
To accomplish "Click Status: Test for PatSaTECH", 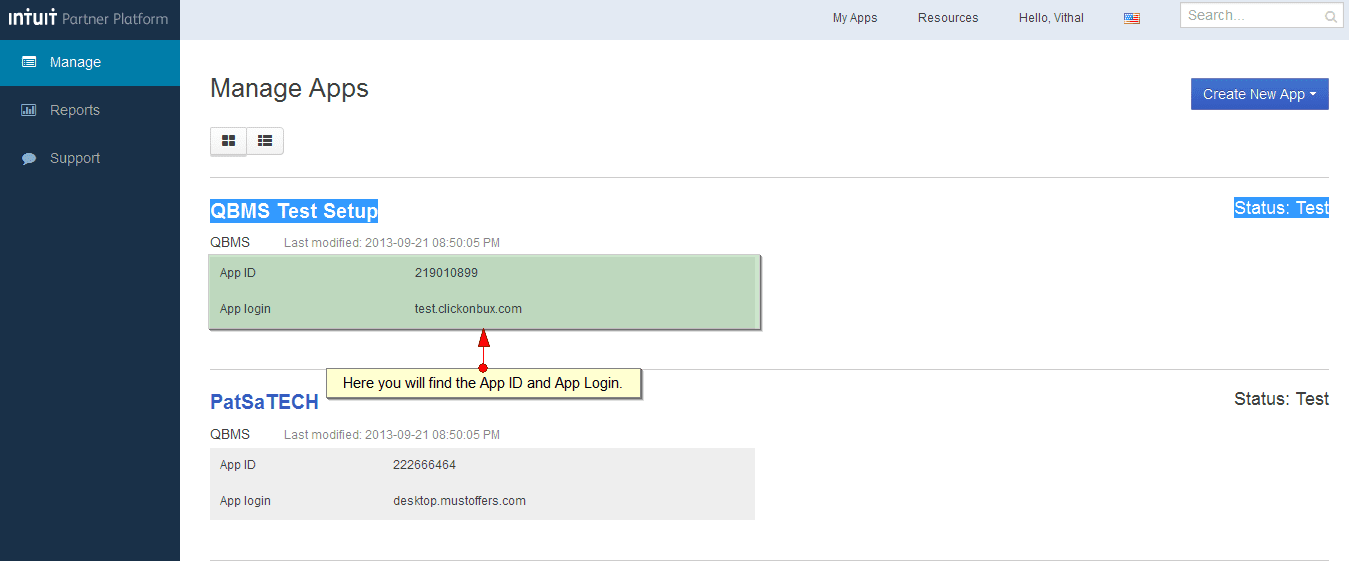I will pos(1281,399).
